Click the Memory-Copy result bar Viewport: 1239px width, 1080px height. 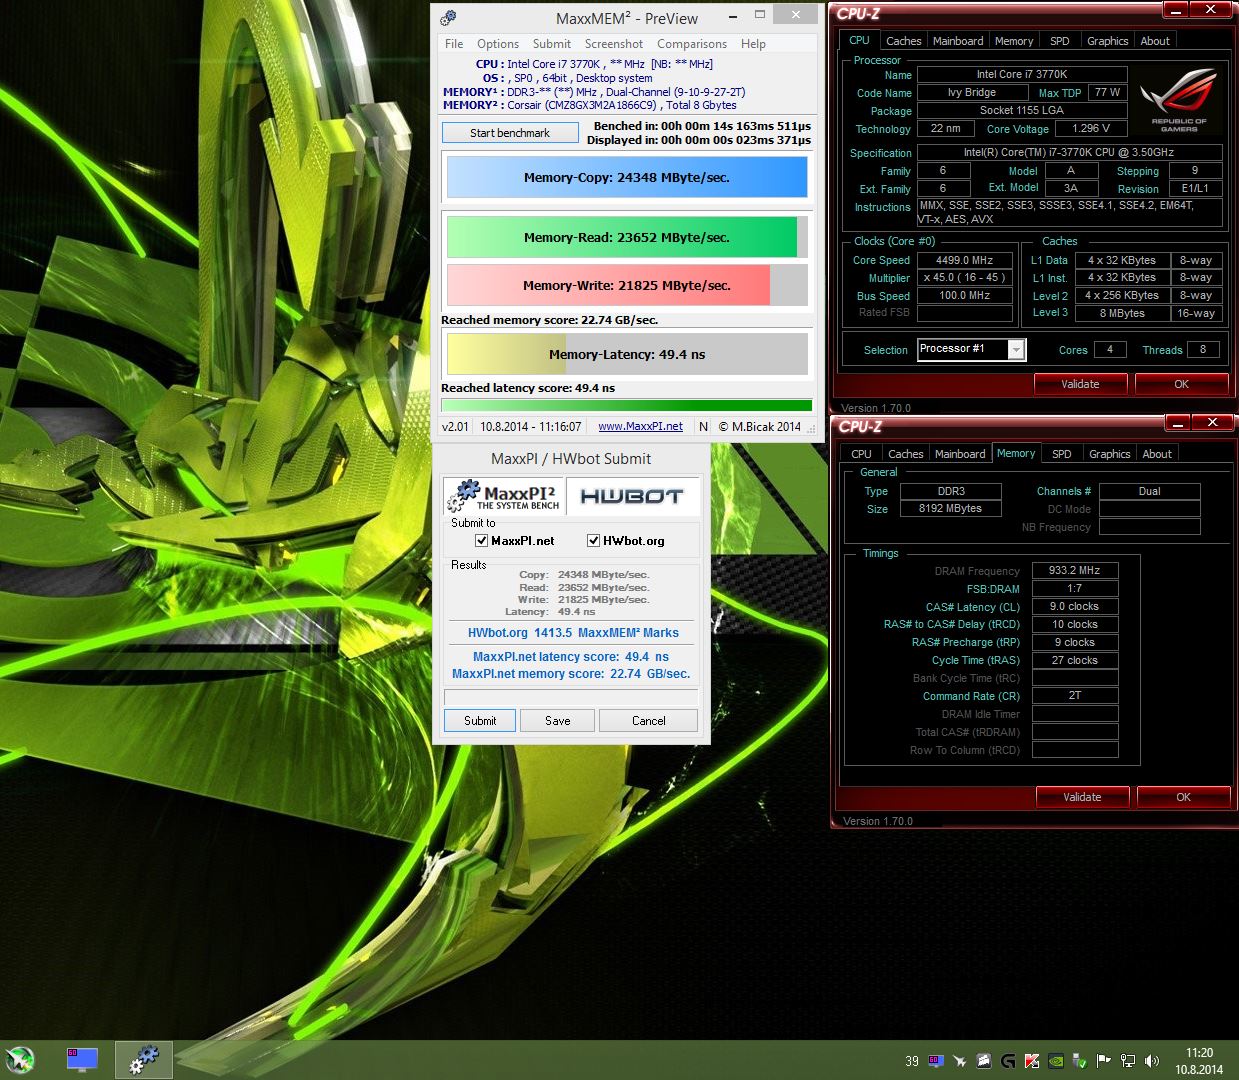point(627,178)
